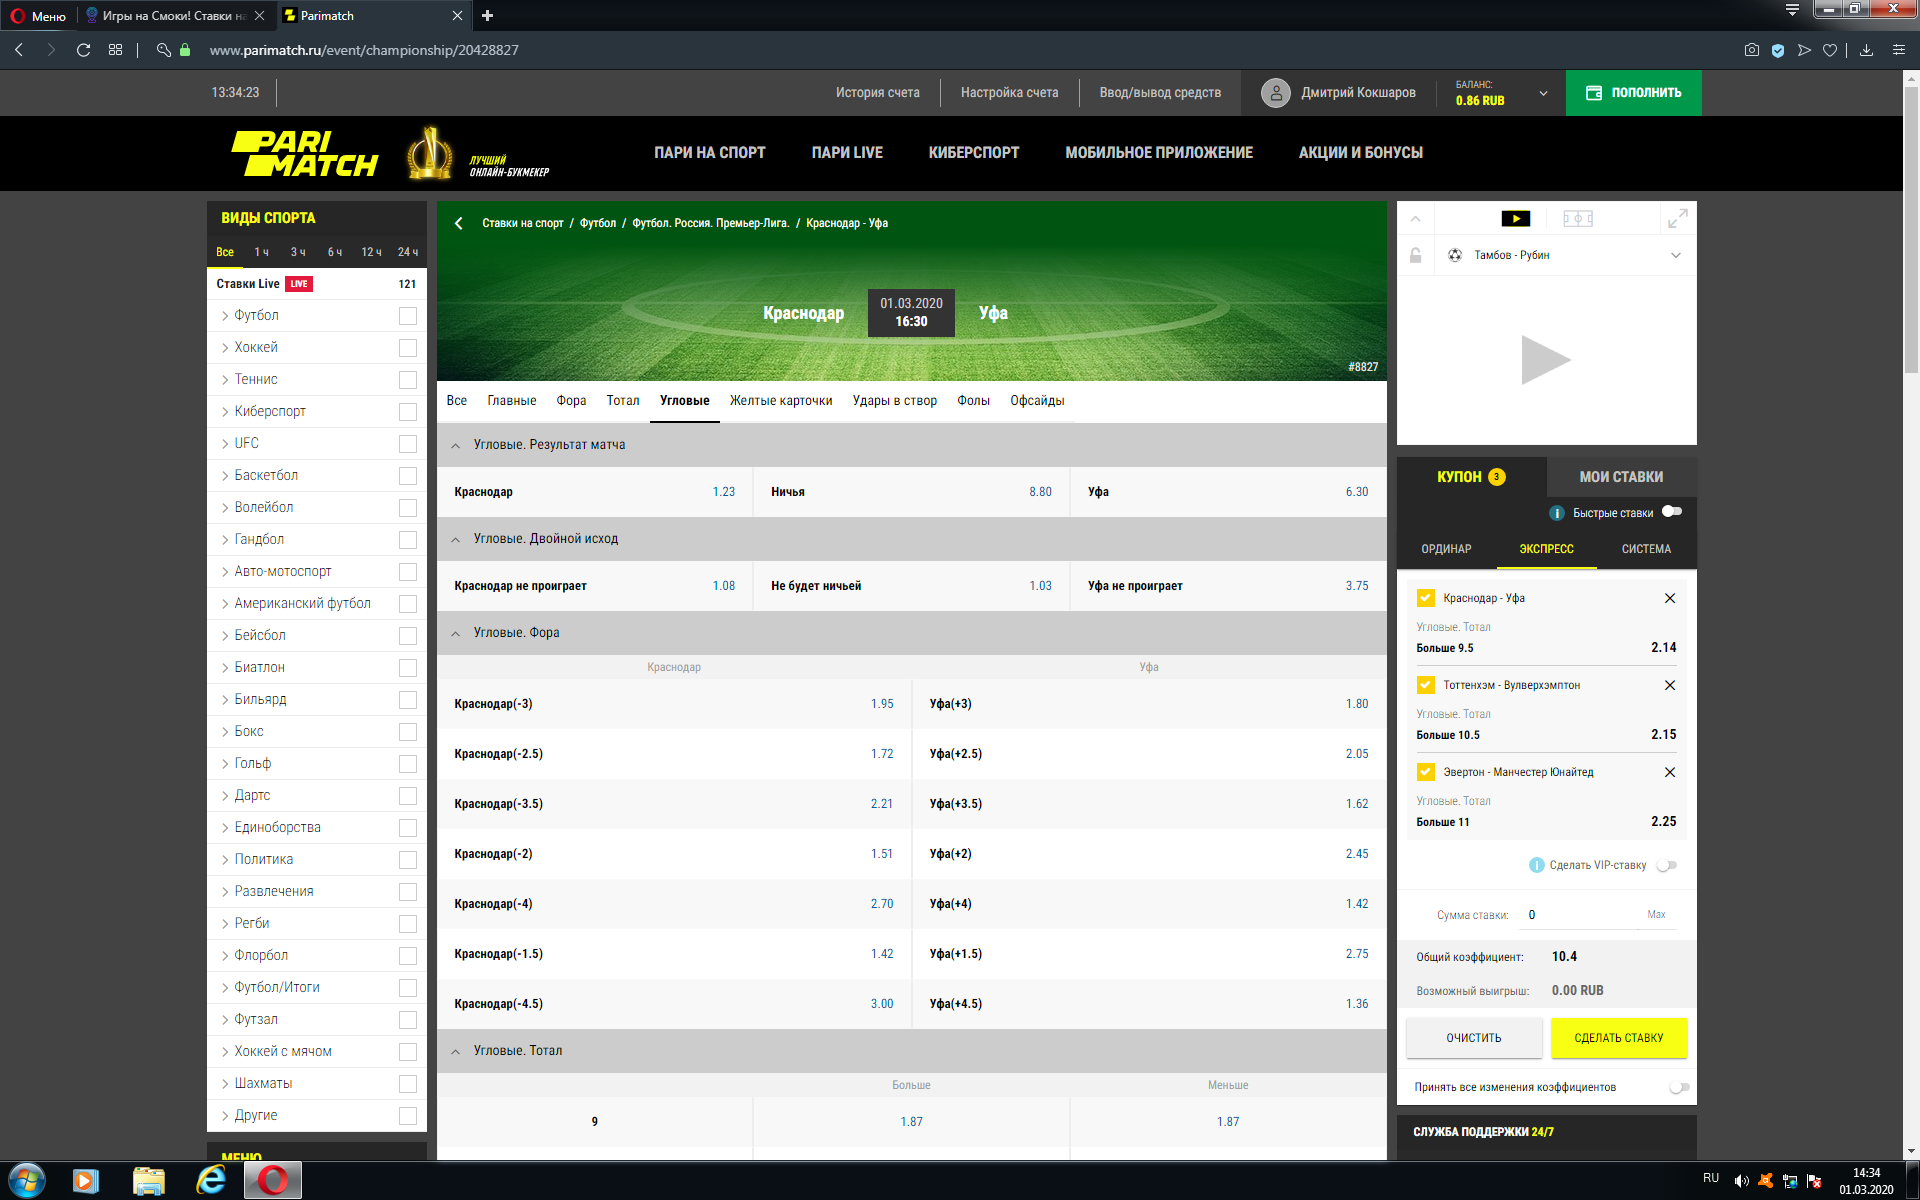This screenshot has height=1200, width=1920.
Task: Open a new browser tab
Action: (487, 16)
